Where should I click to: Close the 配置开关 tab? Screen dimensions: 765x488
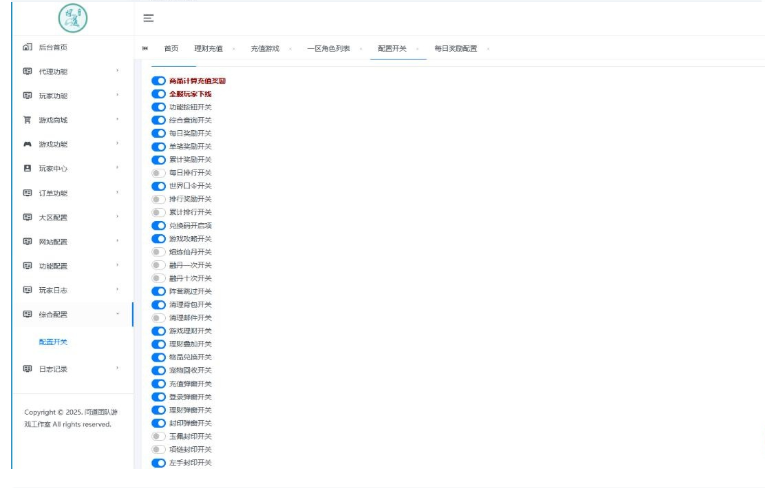tap(418, 49)
